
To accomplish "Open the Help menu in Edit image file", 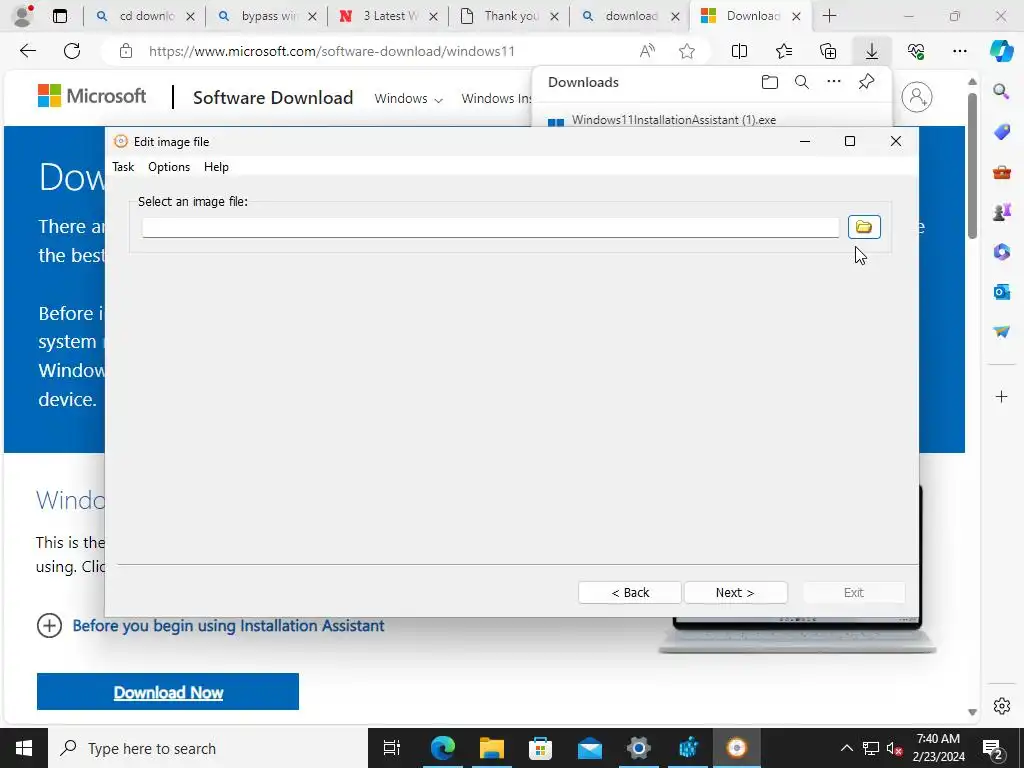I will (x=216, y=167).
